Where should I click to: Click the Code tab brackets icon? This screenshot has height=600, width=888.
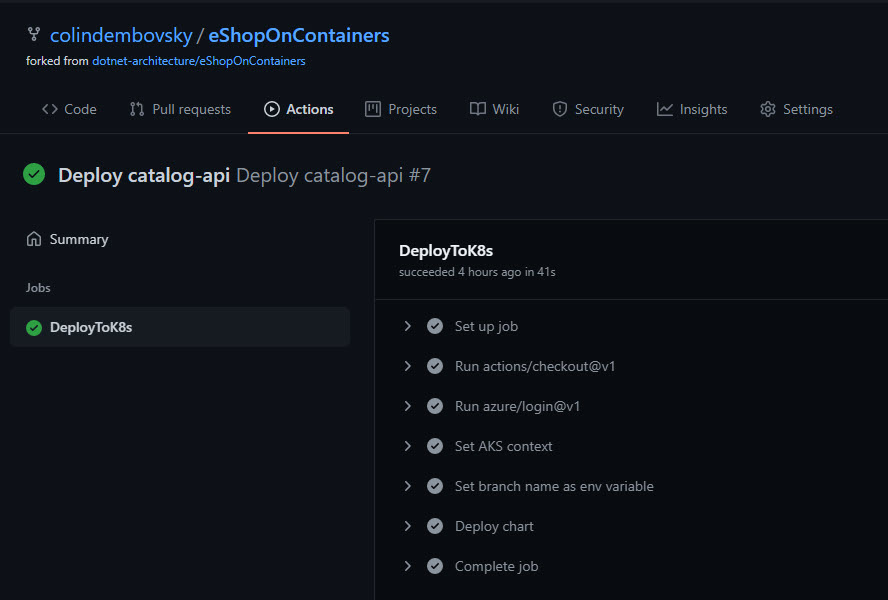pyautogui.click(x=50, y=109)
